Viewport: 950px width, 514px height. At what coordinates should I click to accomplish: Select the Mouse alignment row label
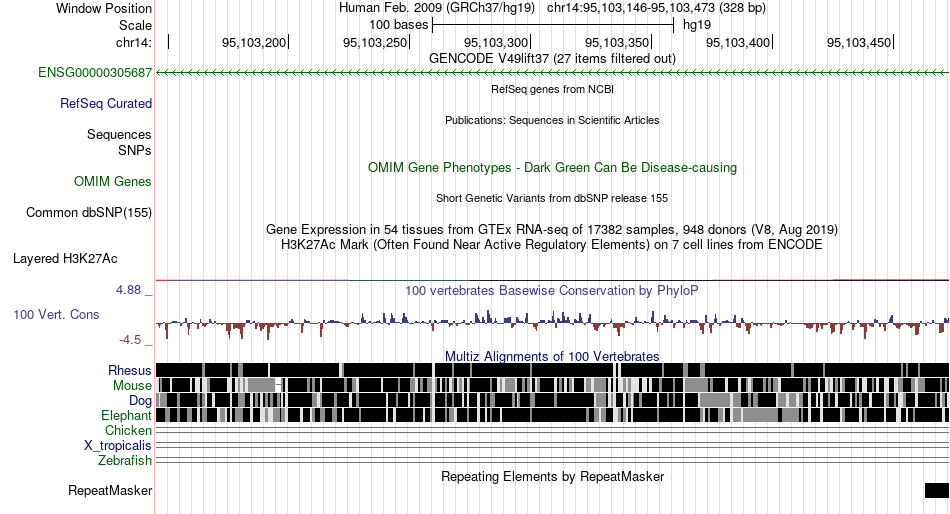click(x=132, y=386)
